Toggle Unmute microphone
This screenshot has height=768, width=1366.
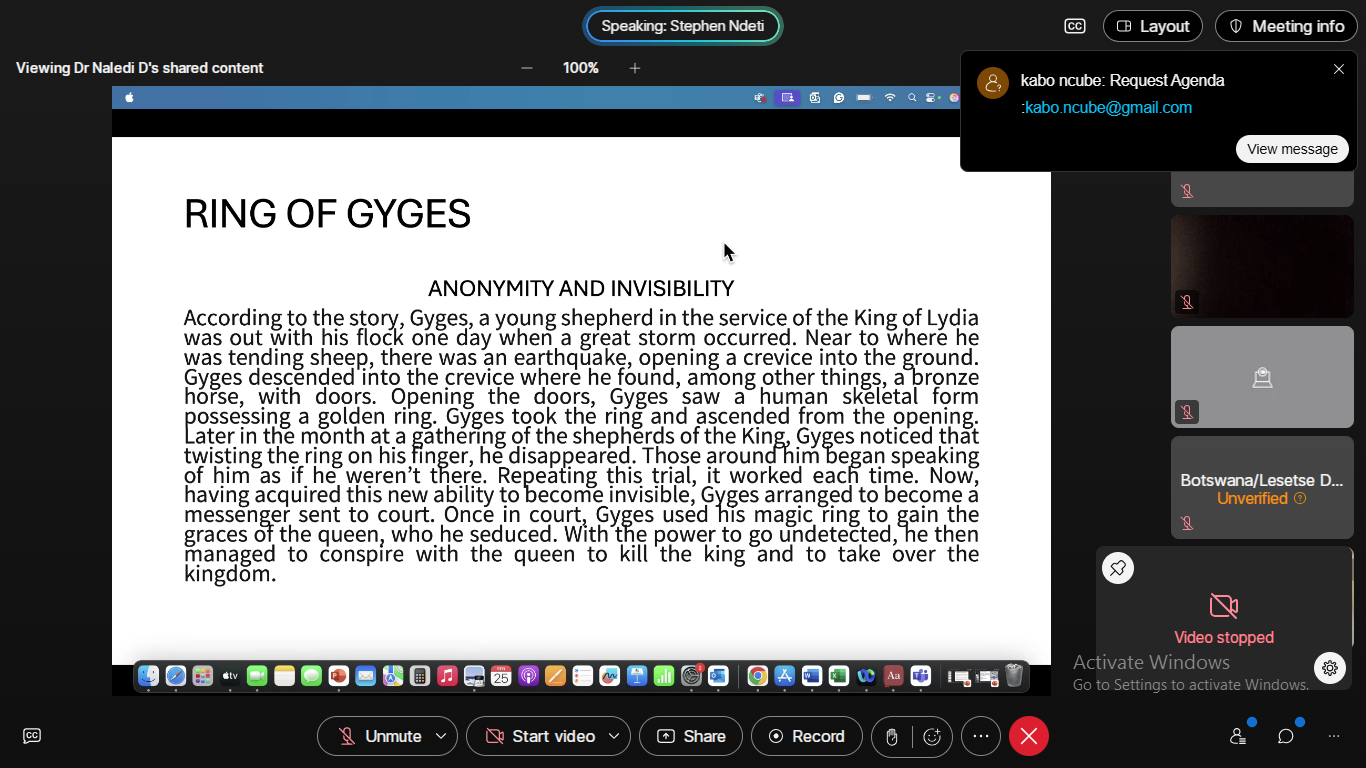click(x=378, y=737)
